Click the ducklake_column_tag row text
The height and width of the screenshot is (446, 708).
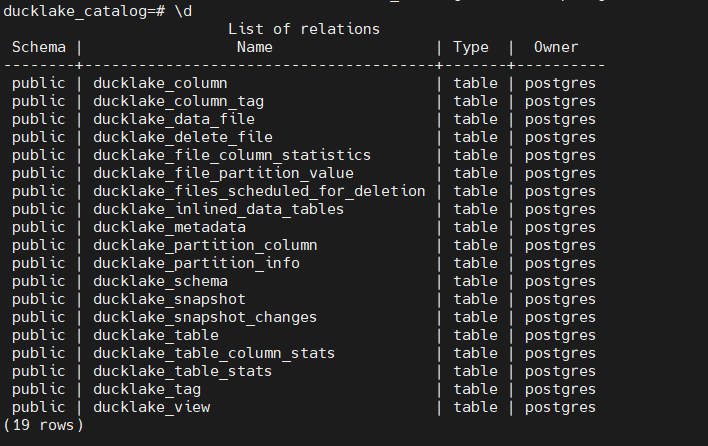178,101
